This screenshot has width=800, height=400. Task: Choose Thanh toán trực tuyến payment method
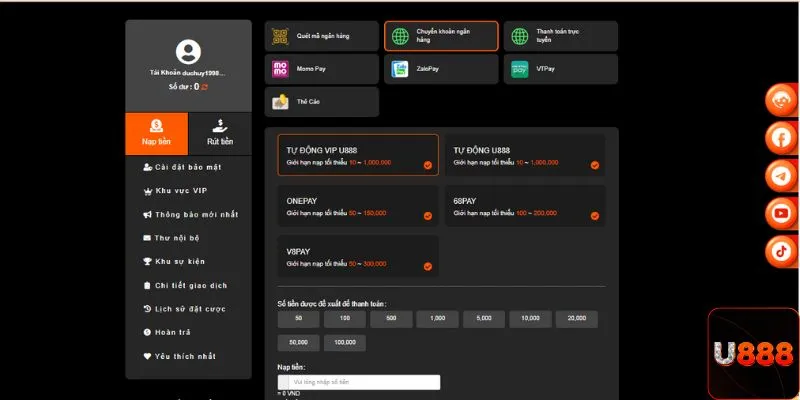click(561, 36)
